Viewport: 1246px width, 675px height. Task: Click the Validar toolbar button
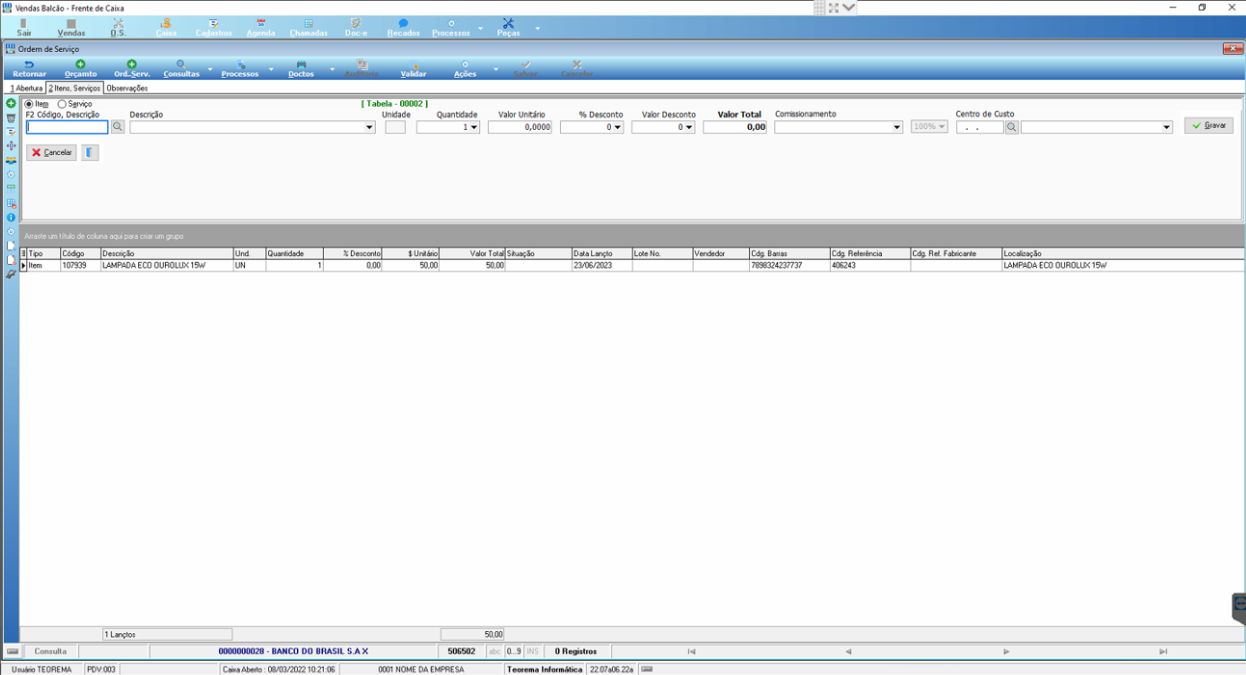pos(413,69)
